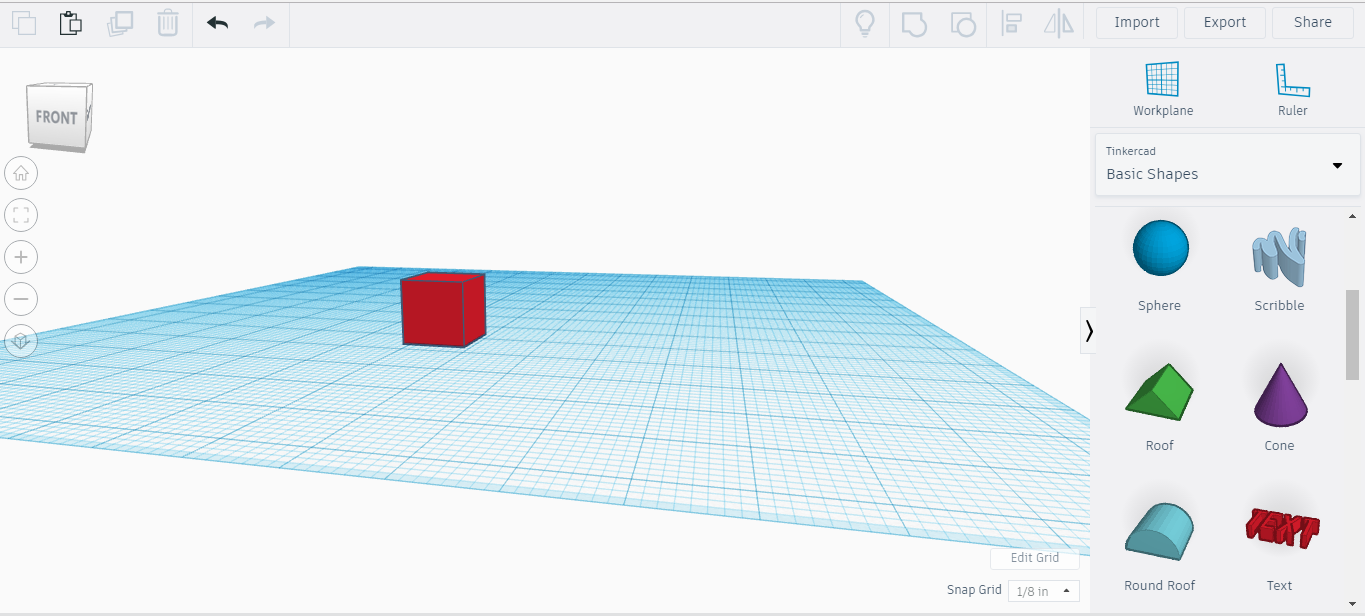Screen dimensions: 1365x616
Task: Click the shapes panel scrollbar thumb
Action: click(1352, 335)
